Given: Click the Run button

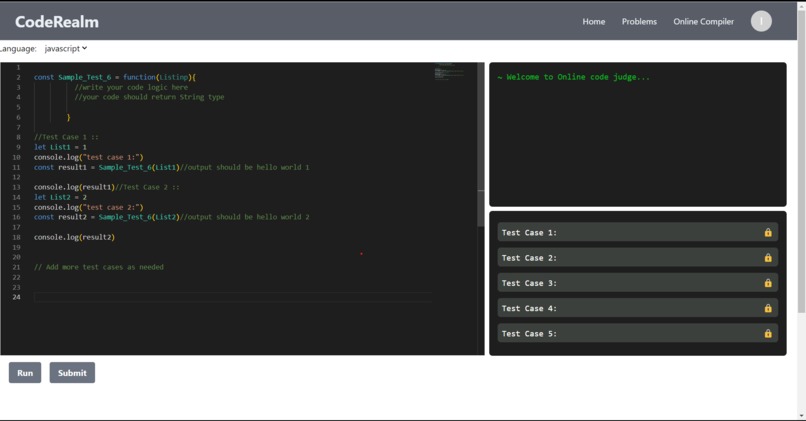Looking at the screenshot, I should pos(25,373).
